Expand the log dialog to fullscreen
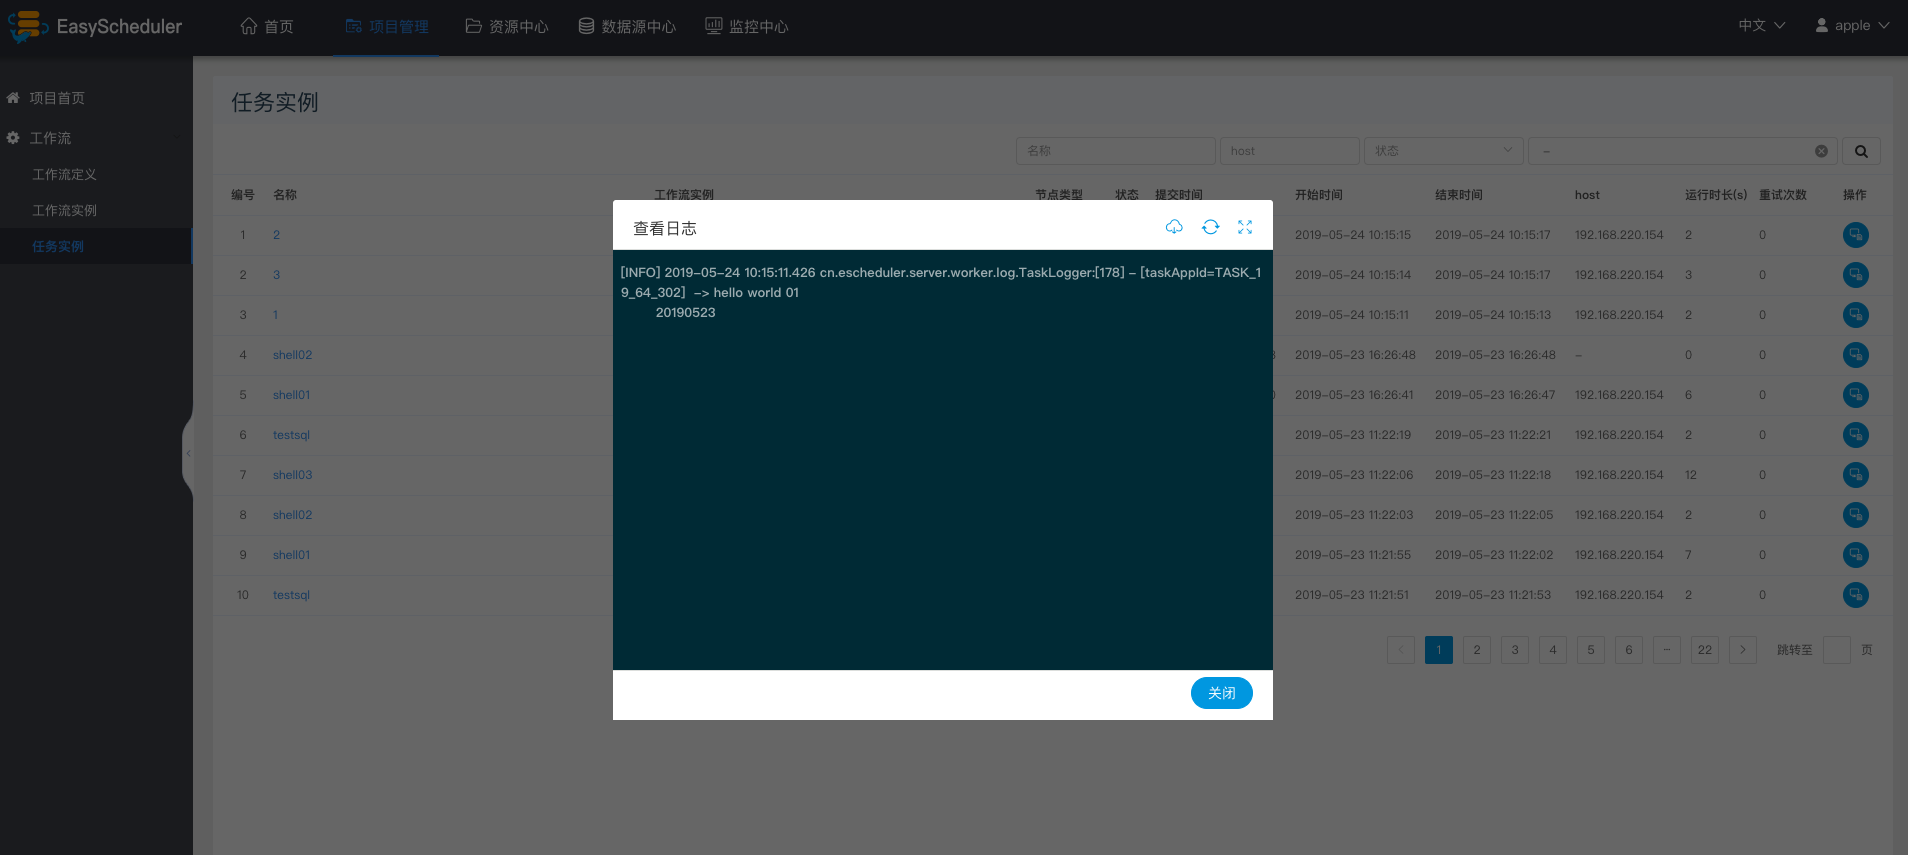The width and height of the screenshot is (1908, 855). pos(1245,227)
